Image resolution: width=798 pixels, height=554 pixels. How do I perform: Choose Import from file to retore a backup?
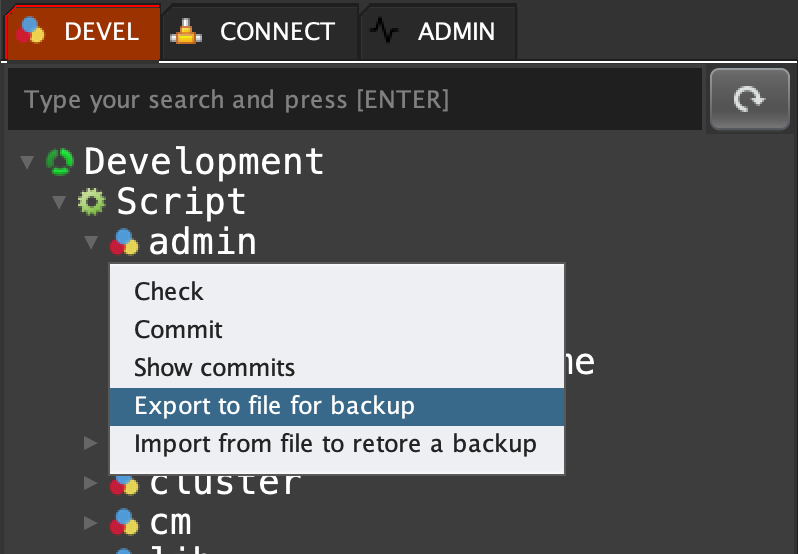pos(335,443)
